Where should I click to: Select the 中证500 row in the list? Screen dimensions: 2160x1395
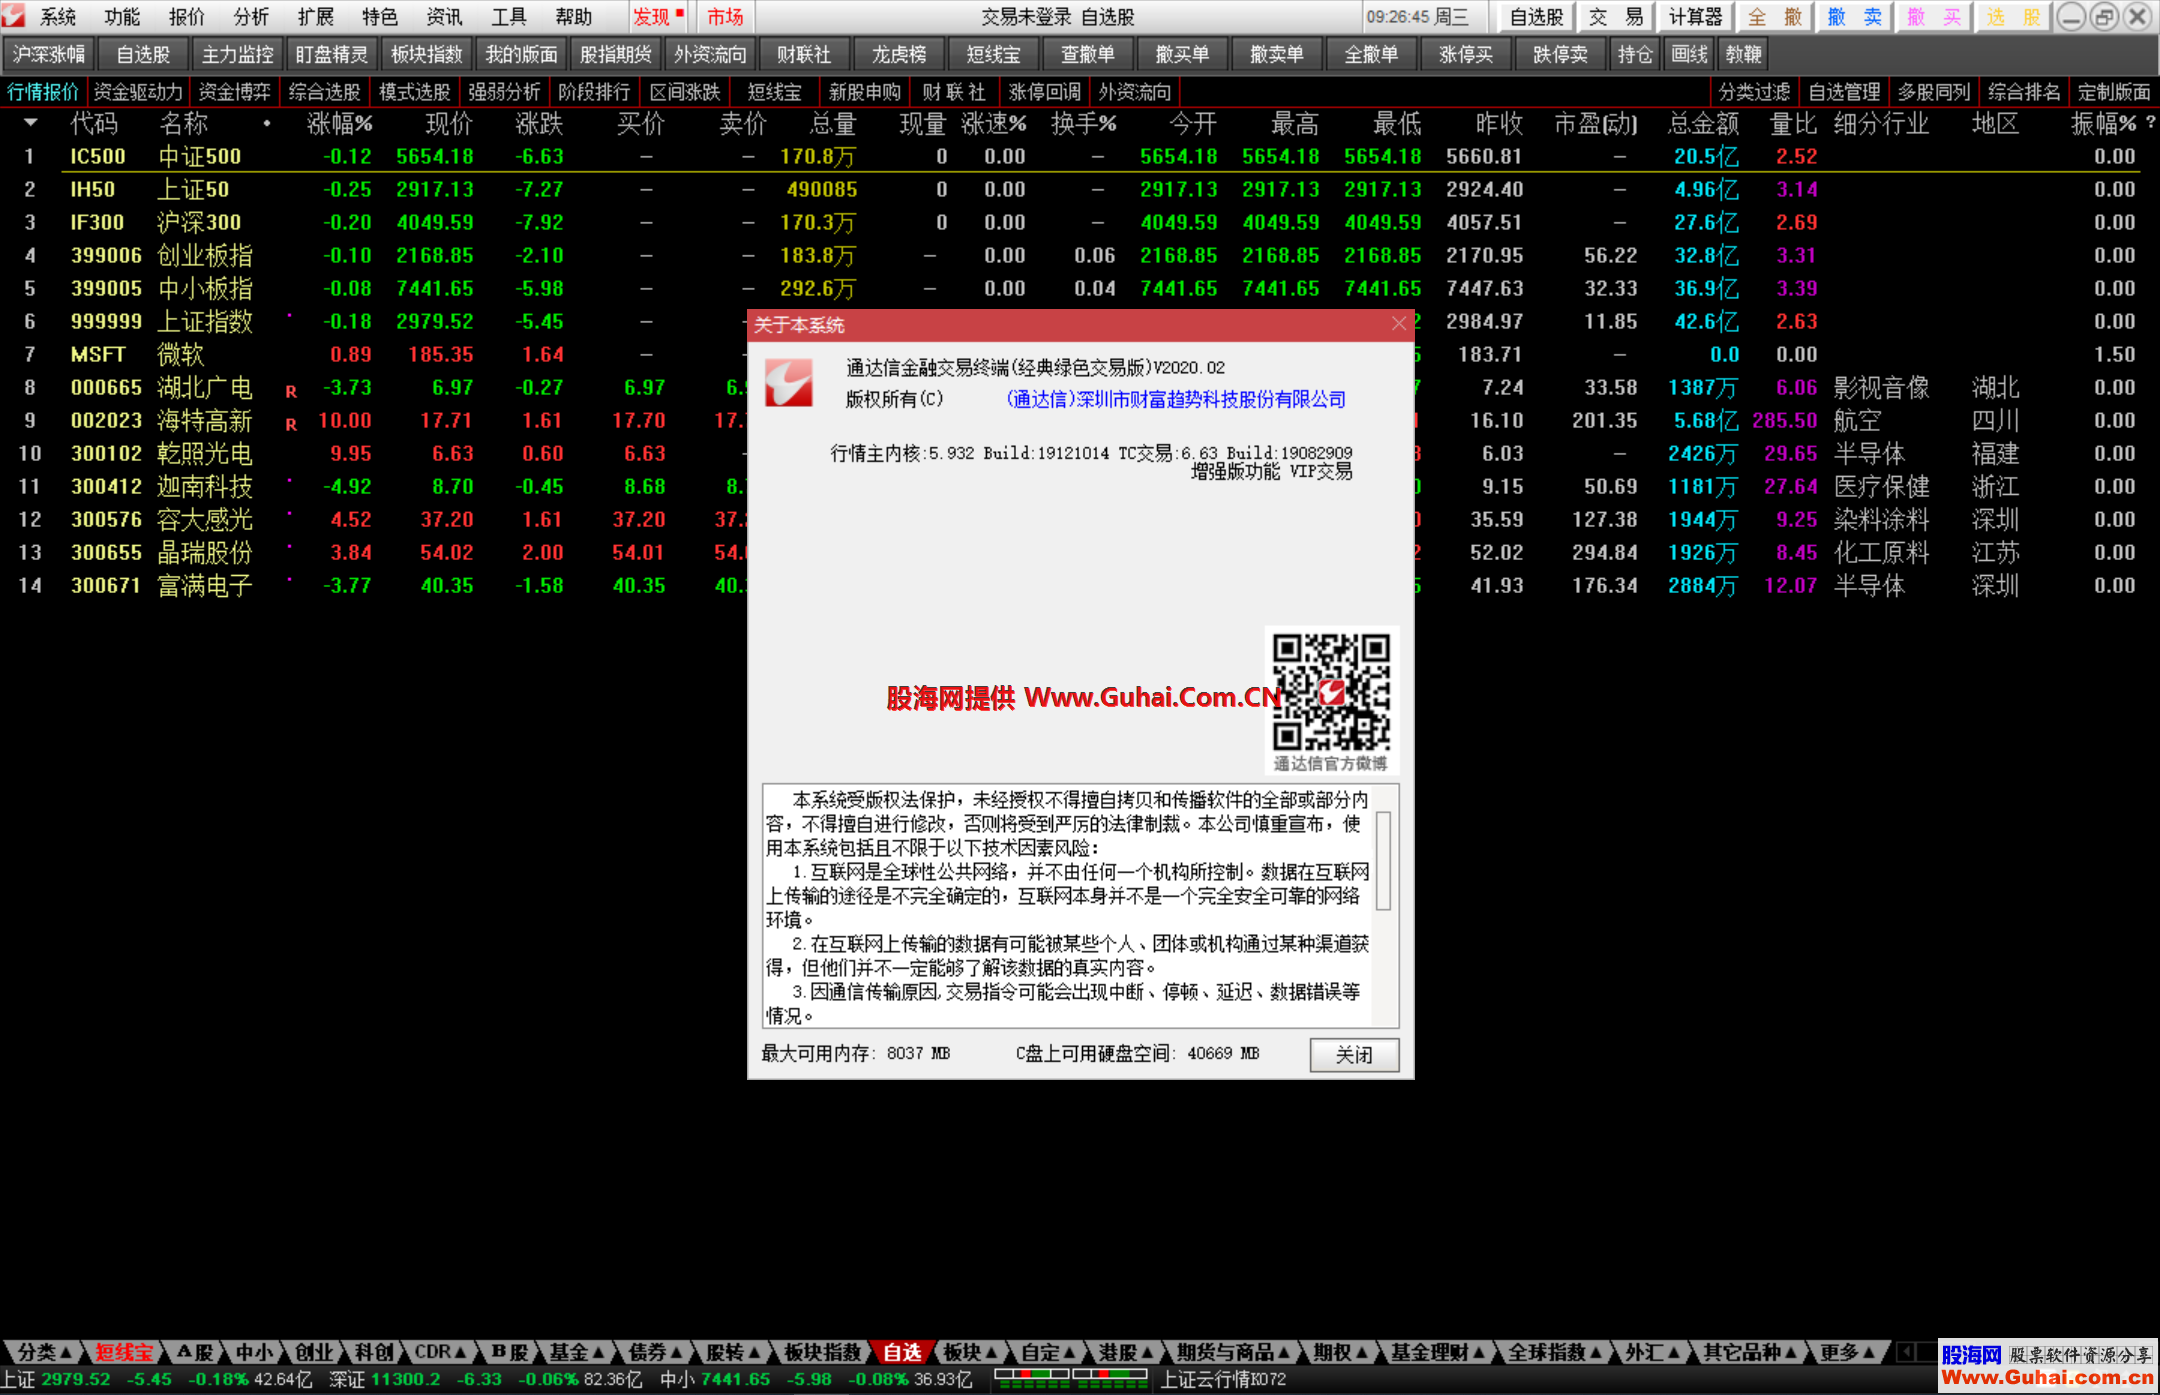pos(1080,156)
